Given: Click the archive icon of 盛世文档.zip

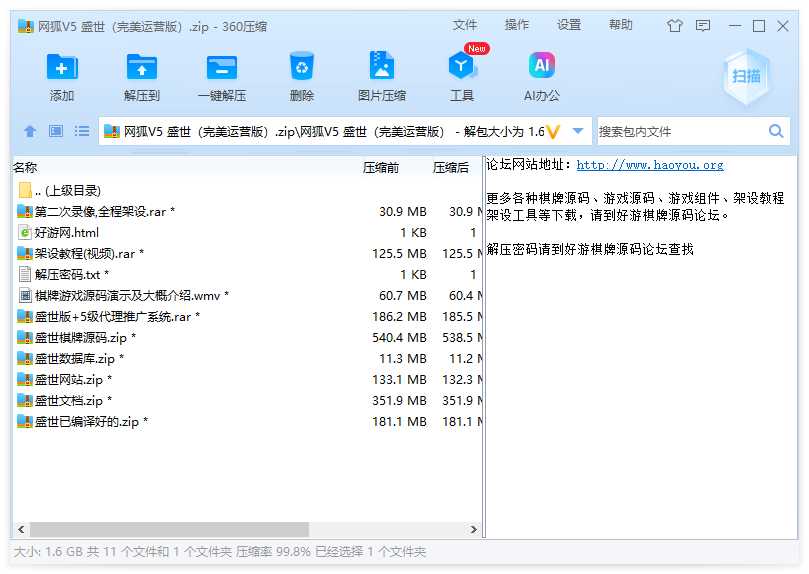Looking at the screenshot, I should click(25, 401).
